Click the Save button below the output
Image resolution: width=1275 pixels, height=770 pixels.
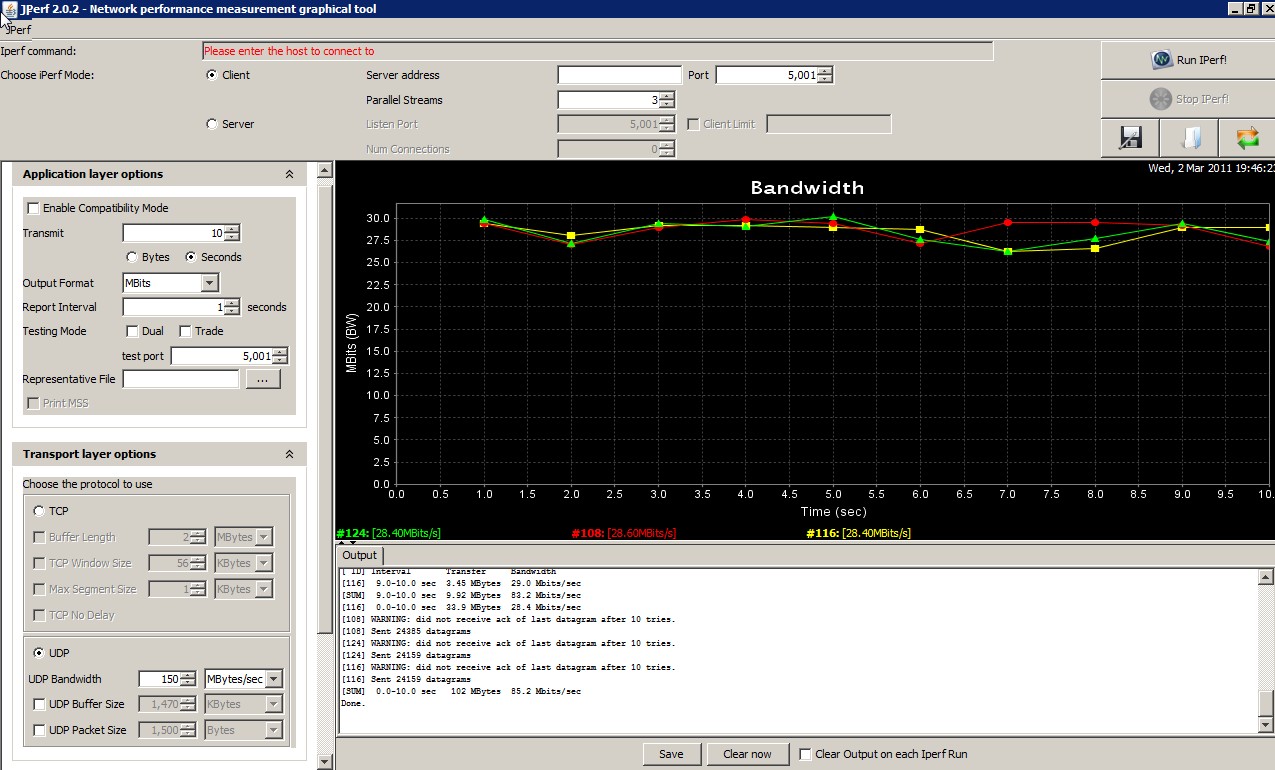[x=671, y=754]
